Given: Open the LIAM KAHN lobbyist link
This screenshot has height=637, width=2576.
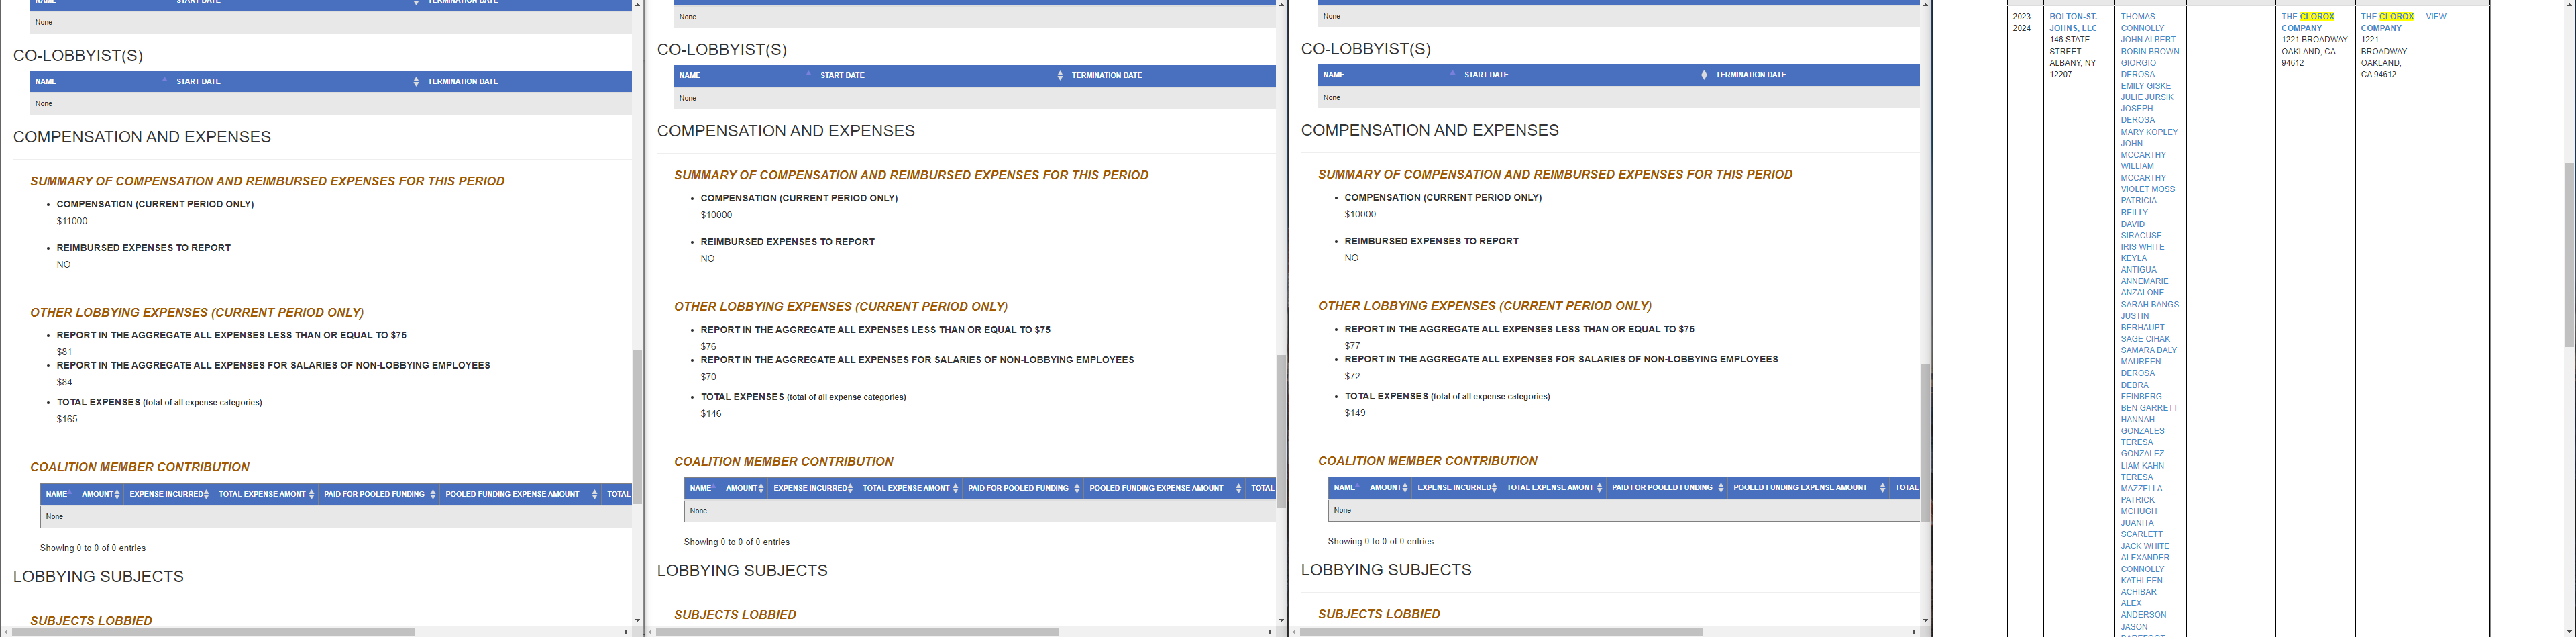Looking at the screenshot, I should tap(2142, 466).
